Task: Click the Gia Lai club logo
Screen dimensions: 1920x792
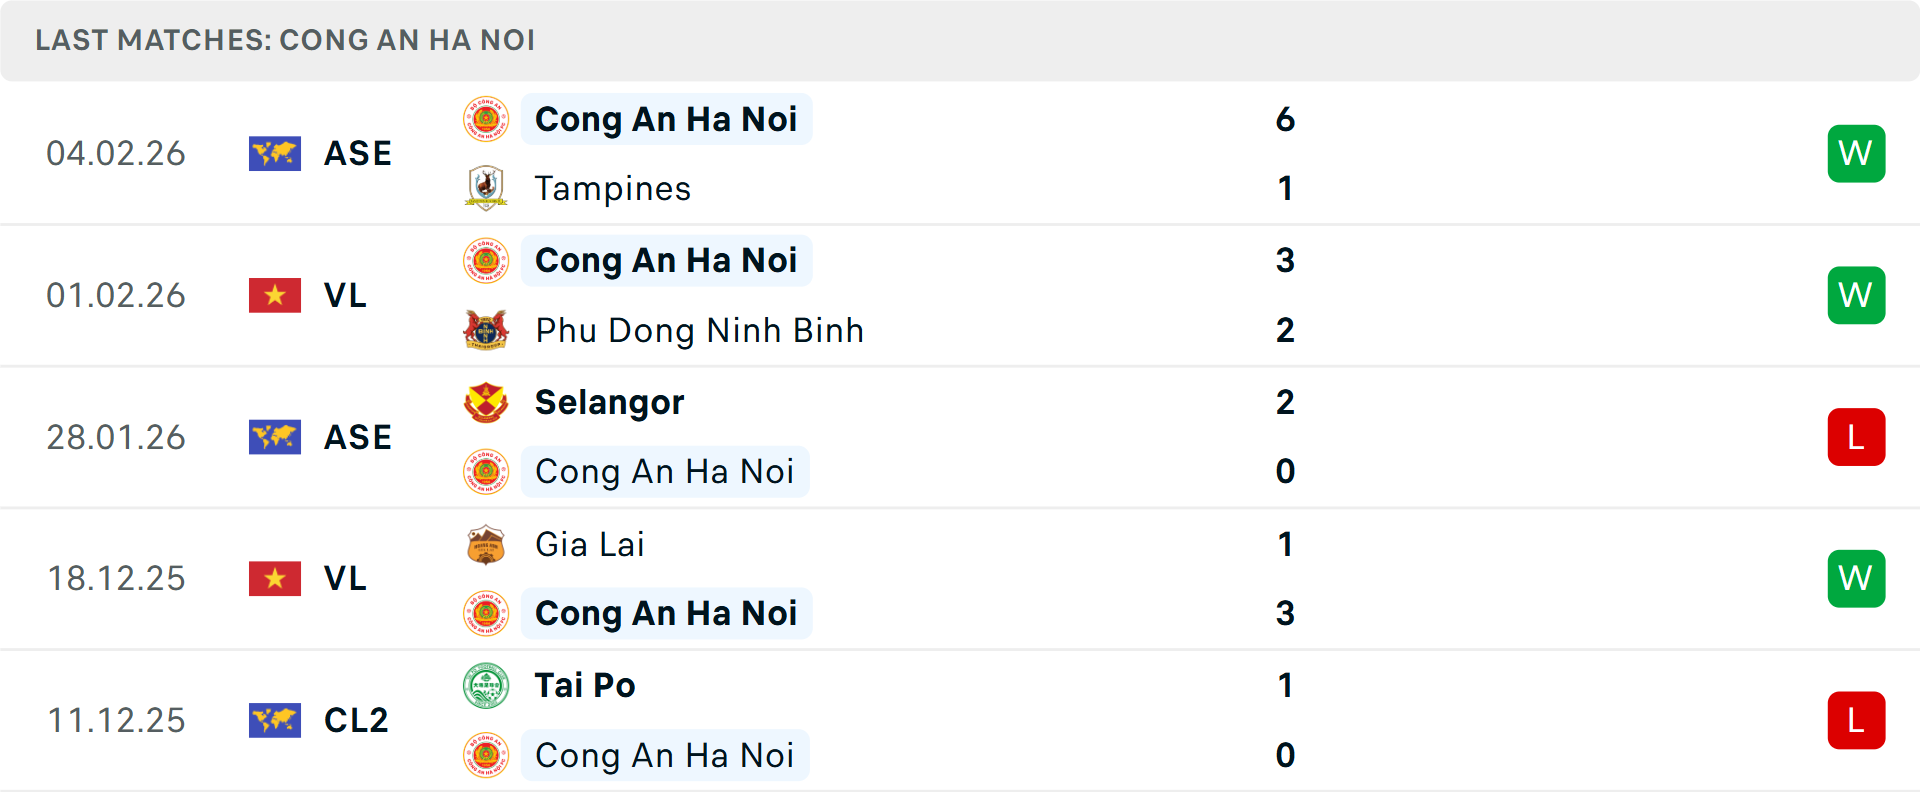Action: [x=486, y=545]
